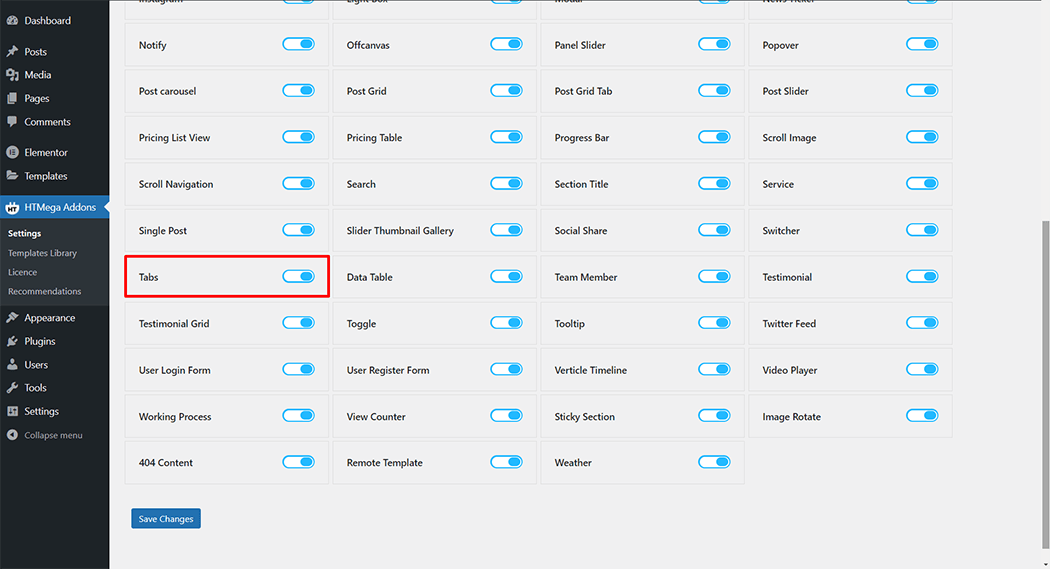Turn off the Offcanvas toggle
Screen dimensions: 1050x569
pos(506,44)
